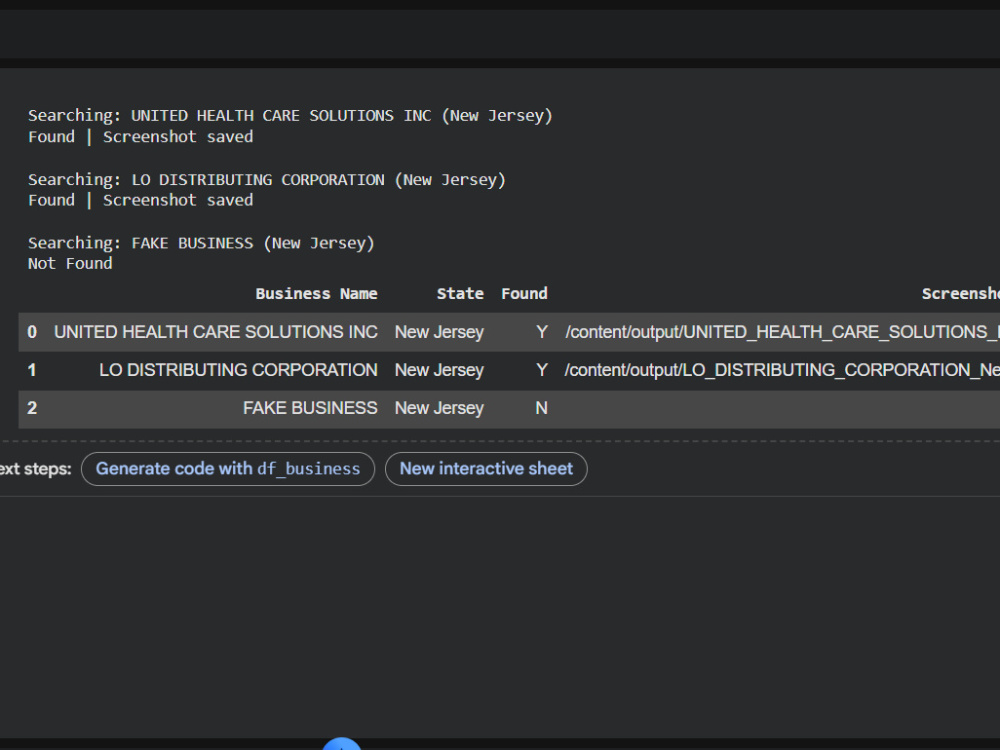Click log line Searching: LO DISTRIBUTING CORPORATION
Viewport: 1000px width, 750px height.
point(267,179)
